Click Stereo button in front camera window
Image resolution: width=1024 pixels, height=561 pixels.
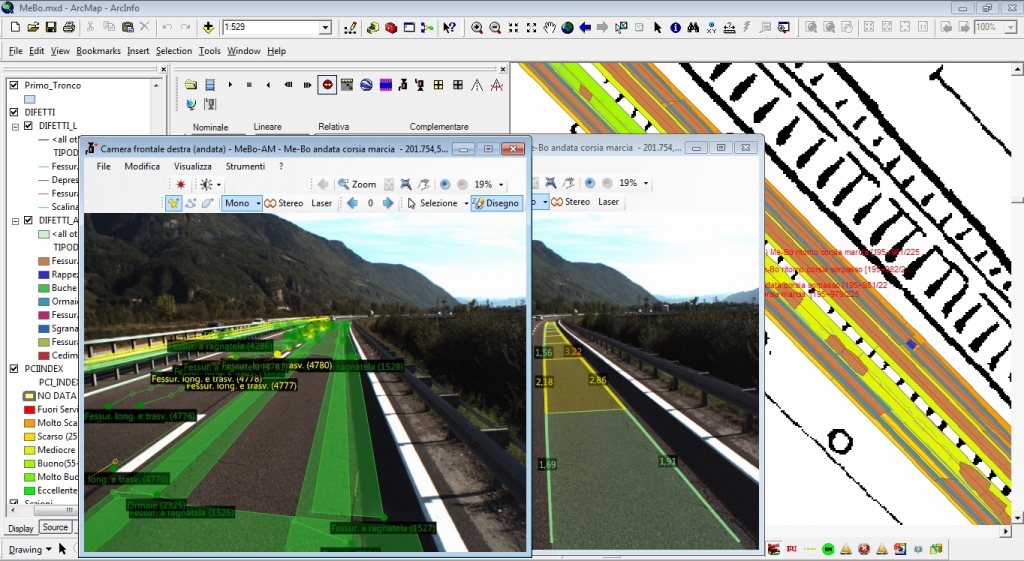click(x=284, y=203)
